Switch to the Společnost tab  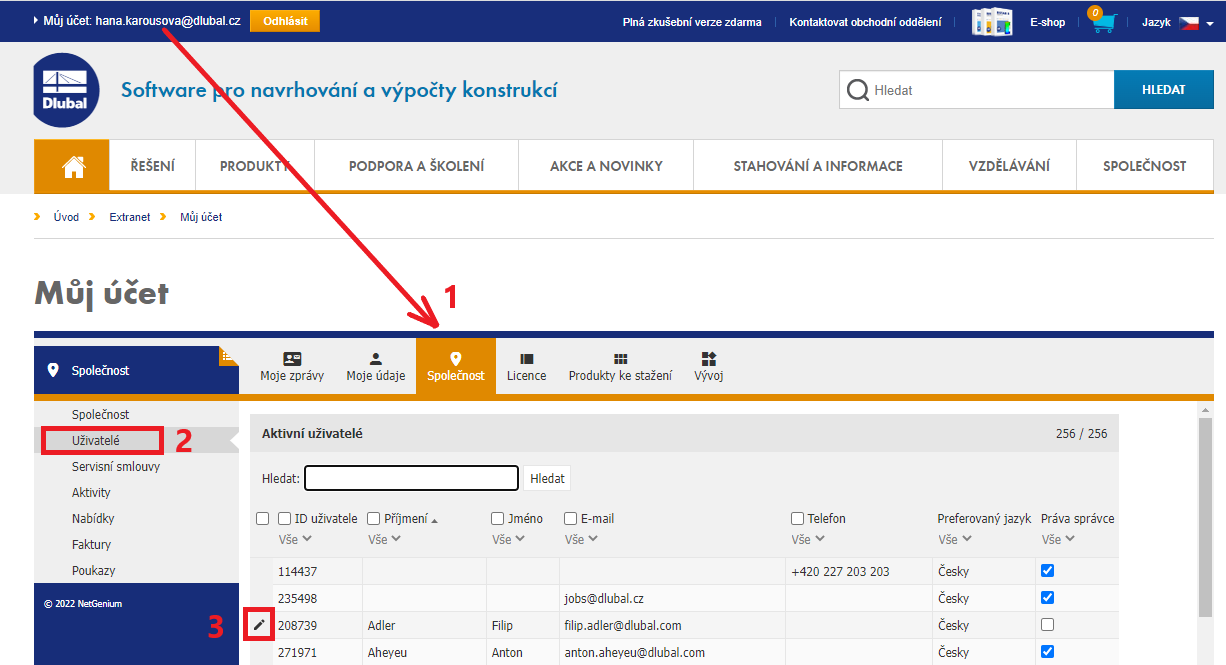pyautogui.click(x=455, y=366)
